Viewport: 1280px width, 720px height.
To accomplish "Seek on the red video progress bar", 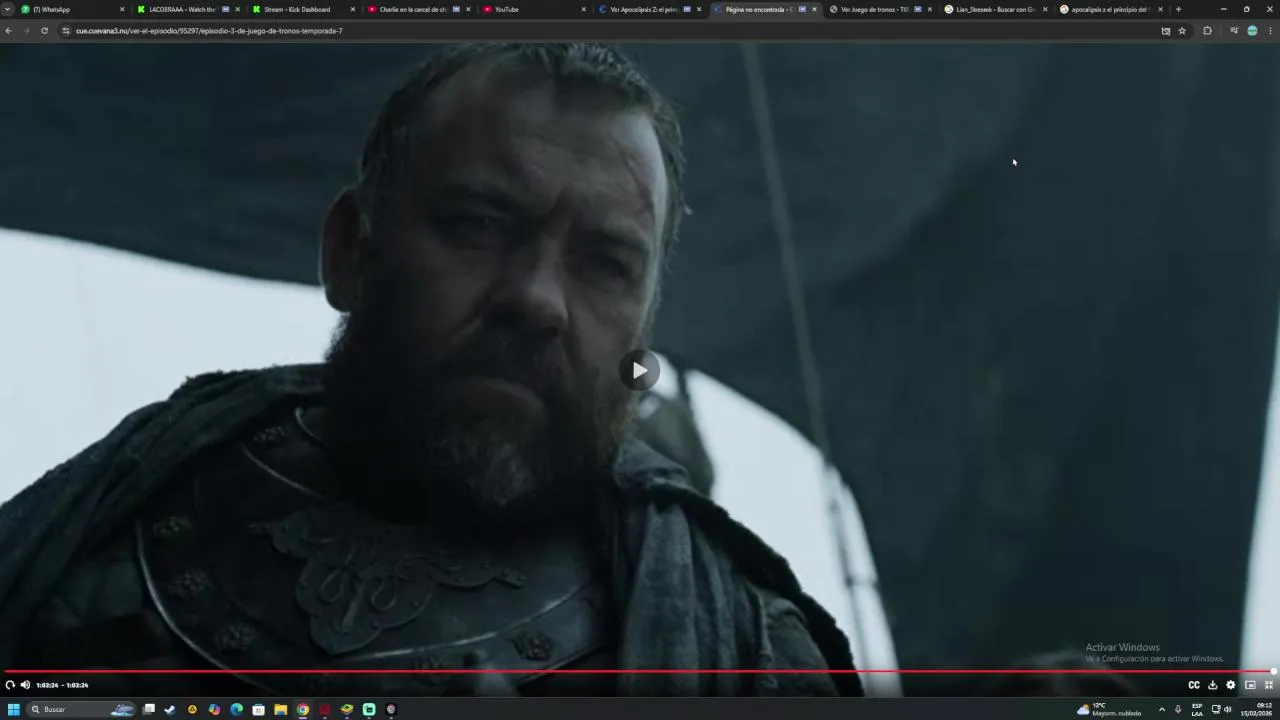I will click(x=638, y=672).
